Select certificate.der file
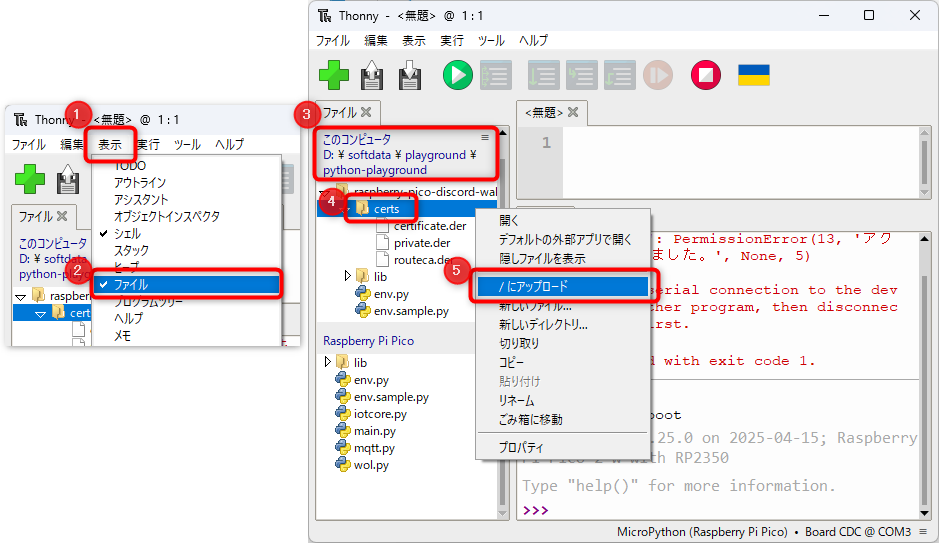Screen dimensions: 939x543 430,226
